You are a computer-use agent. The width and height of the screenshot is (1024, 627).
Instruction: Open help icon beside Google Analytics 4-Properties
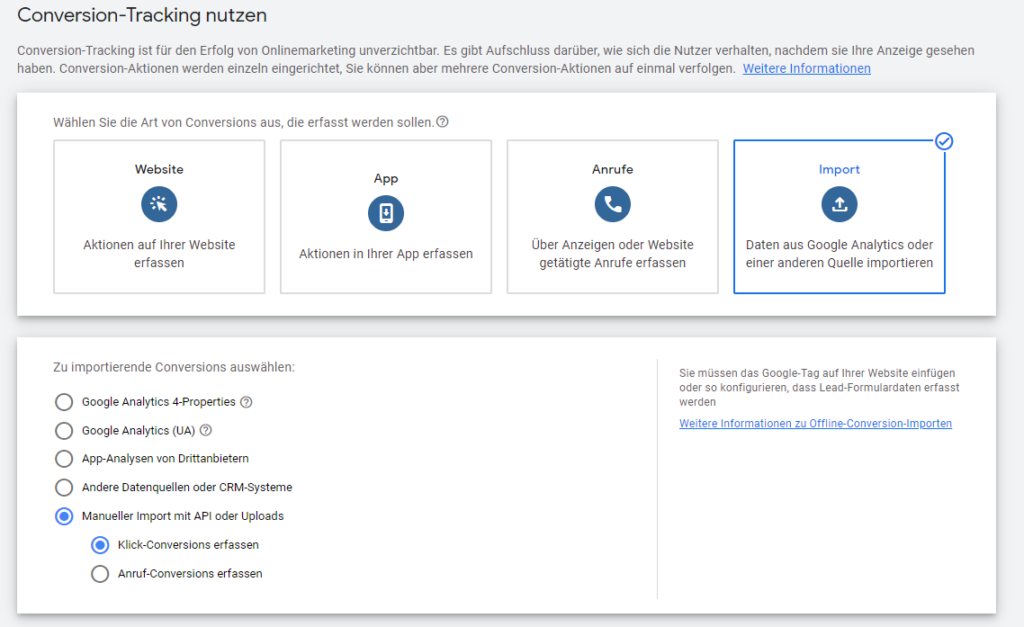(246, 402)
